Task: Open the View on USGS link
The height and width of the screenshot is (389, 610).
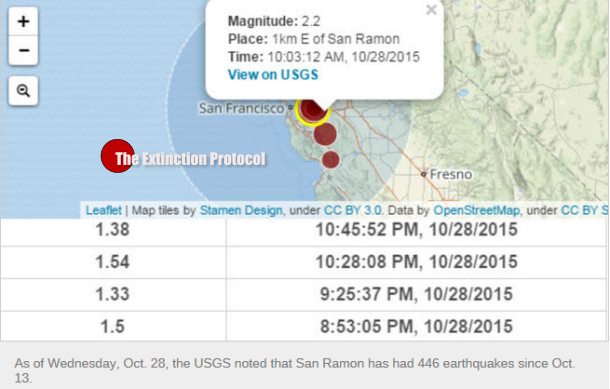Action: pyautogui.click(x=273, y=75)
